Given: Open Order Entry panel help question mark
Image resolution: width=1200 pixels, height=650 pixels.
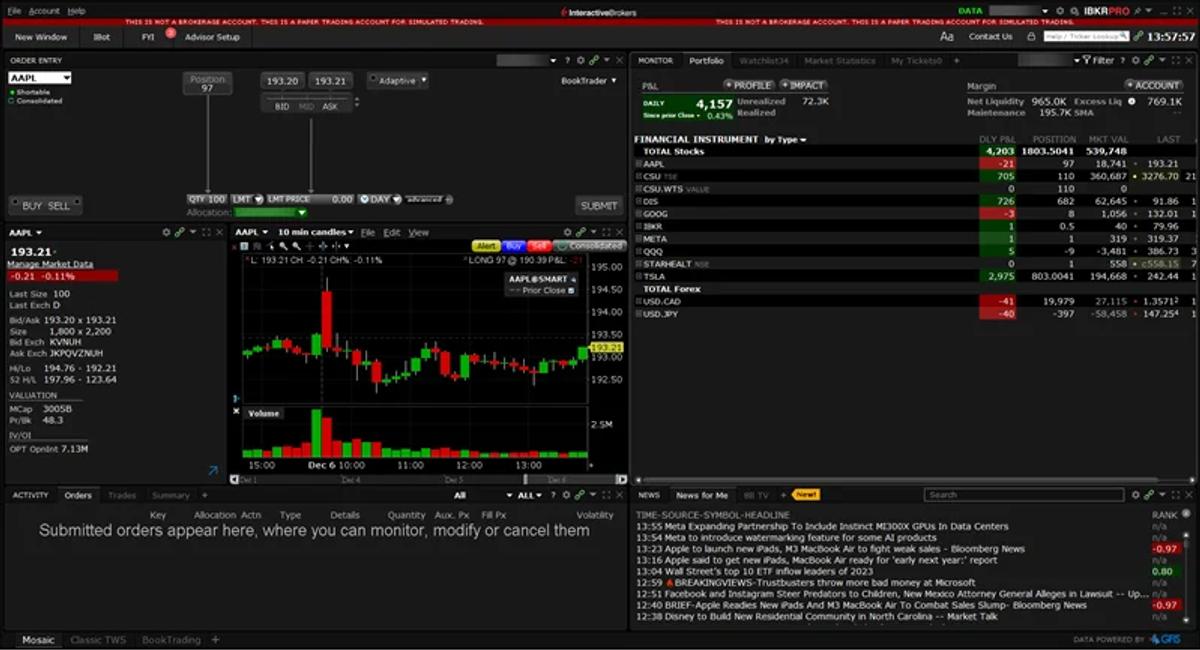Looking at the screenshot, I should [567, 61].
